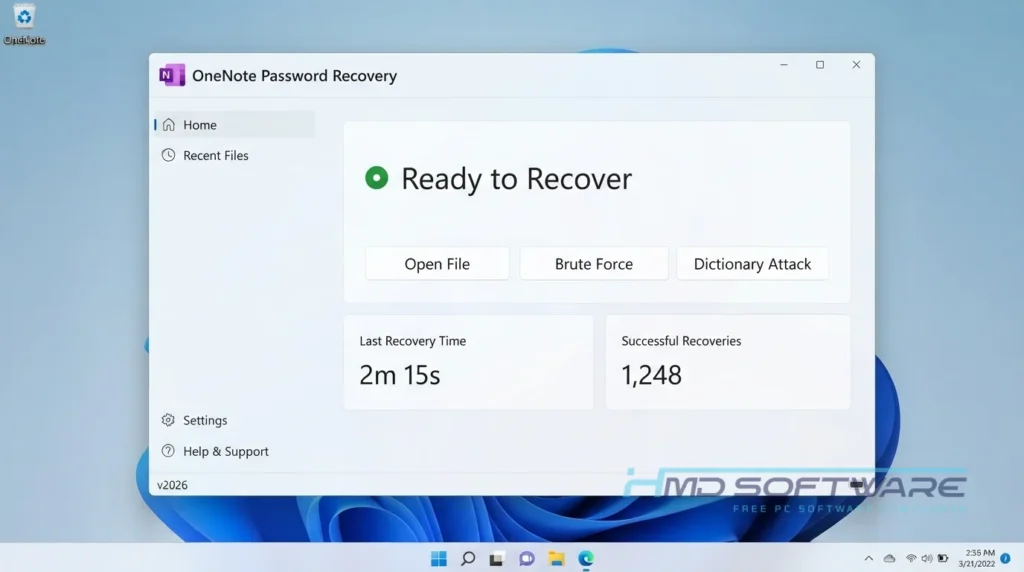The width and height of the screenshot is (1024, 572).
Task: Start a Dictionary Attack
Action: click(752, 264)
